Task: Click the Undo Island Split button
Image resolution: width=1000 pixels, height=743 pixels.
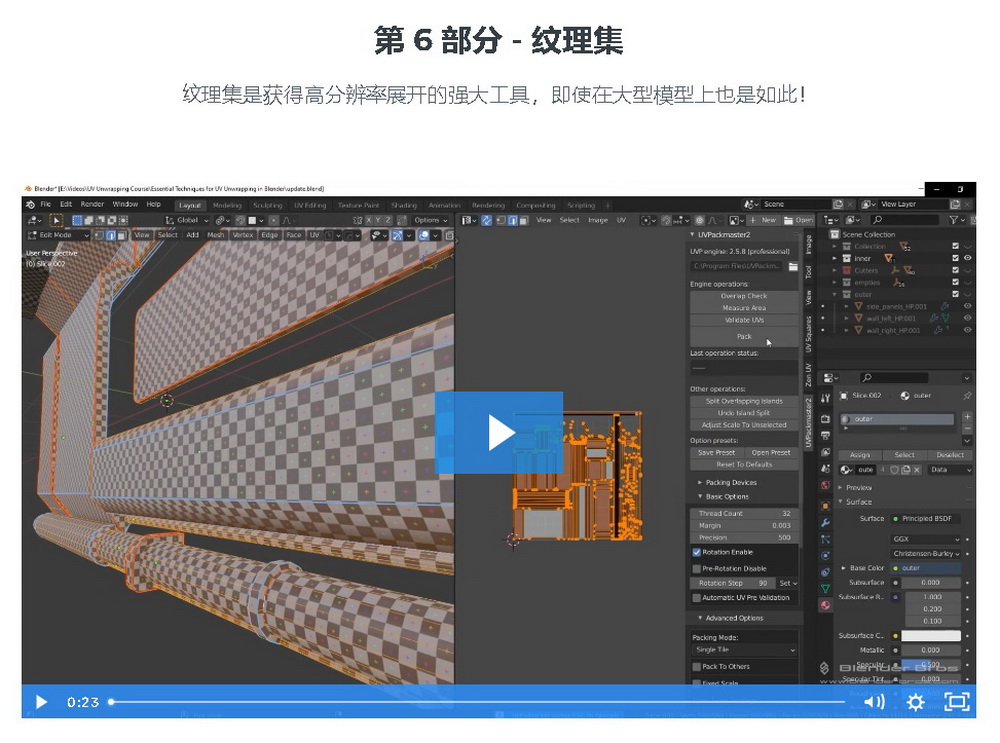Action: click(744, 413)
